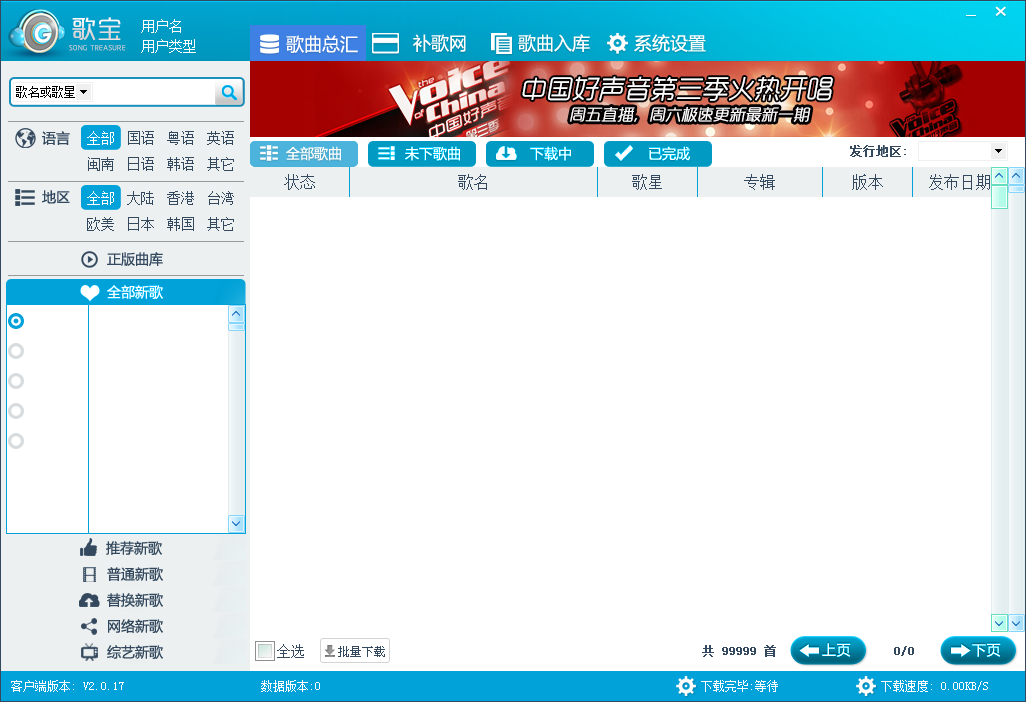Show the 下载中 list
This screenshot has height=702, width=1026.
[x=540, y=154]
